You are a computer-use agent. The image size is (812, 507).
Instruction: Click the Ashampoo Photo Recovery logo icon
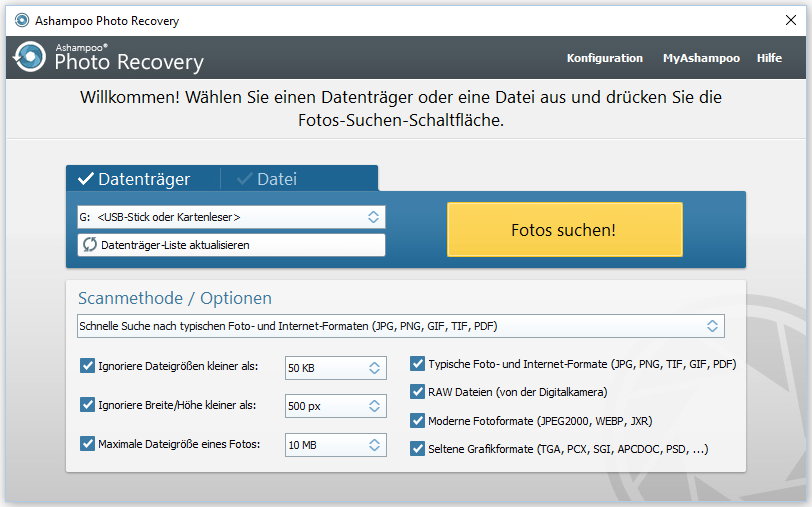[x=30, y=56]
